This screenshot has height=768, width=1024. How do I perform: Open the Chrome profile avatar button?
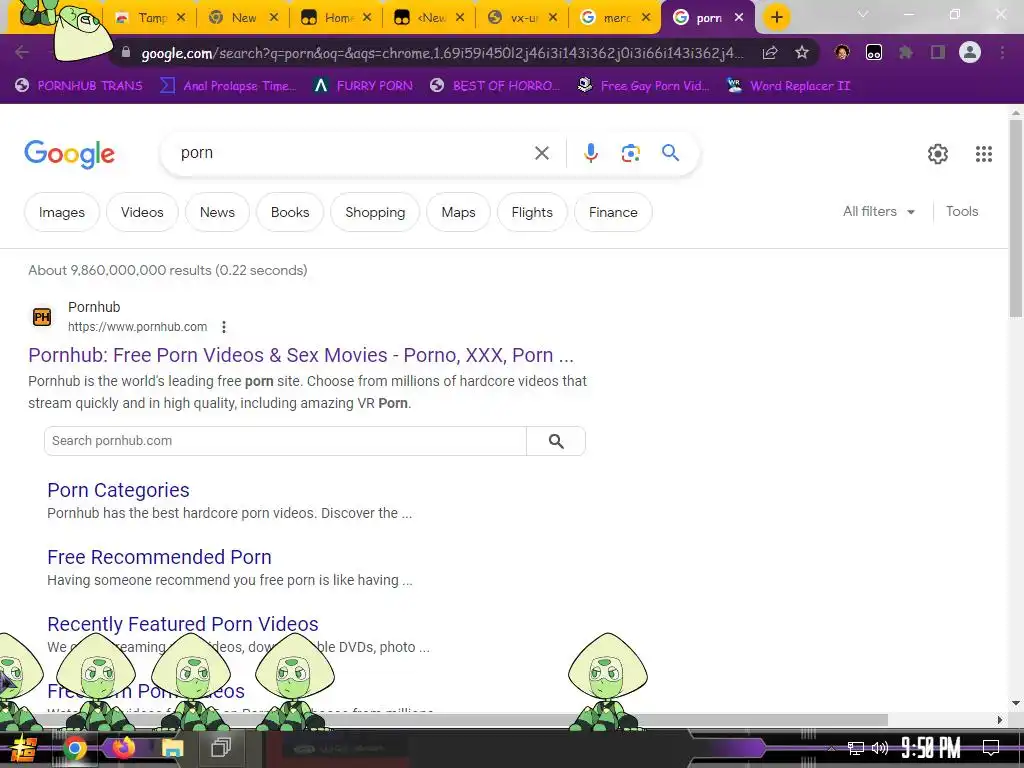[970, 52]
